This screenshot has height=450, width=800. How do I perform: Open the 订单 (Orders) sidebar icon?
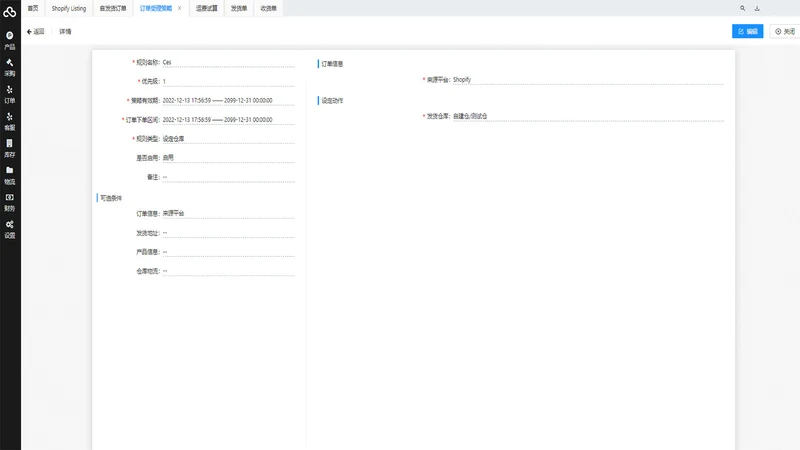tap(10, 94)
